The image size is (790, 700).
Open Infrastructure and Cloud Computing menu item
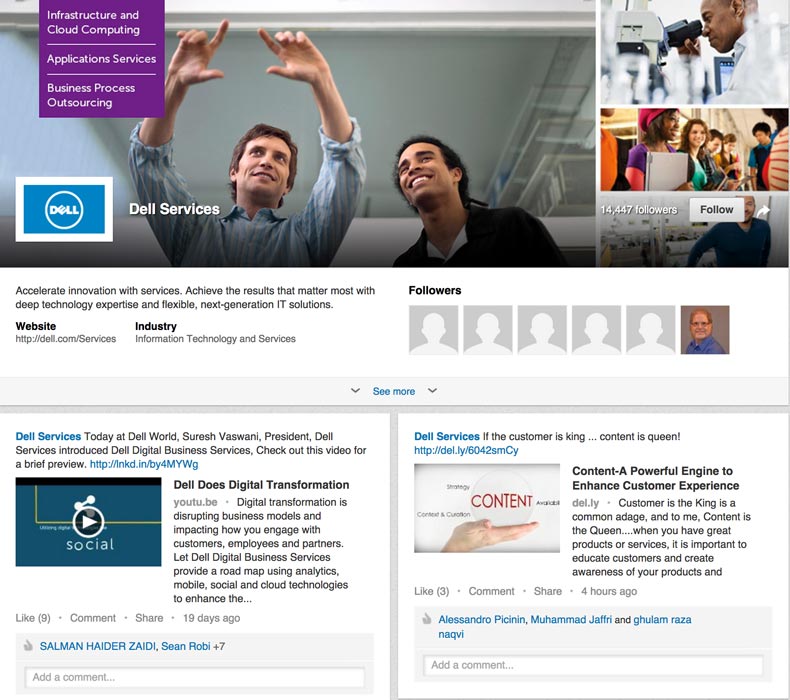pos(93,22)
